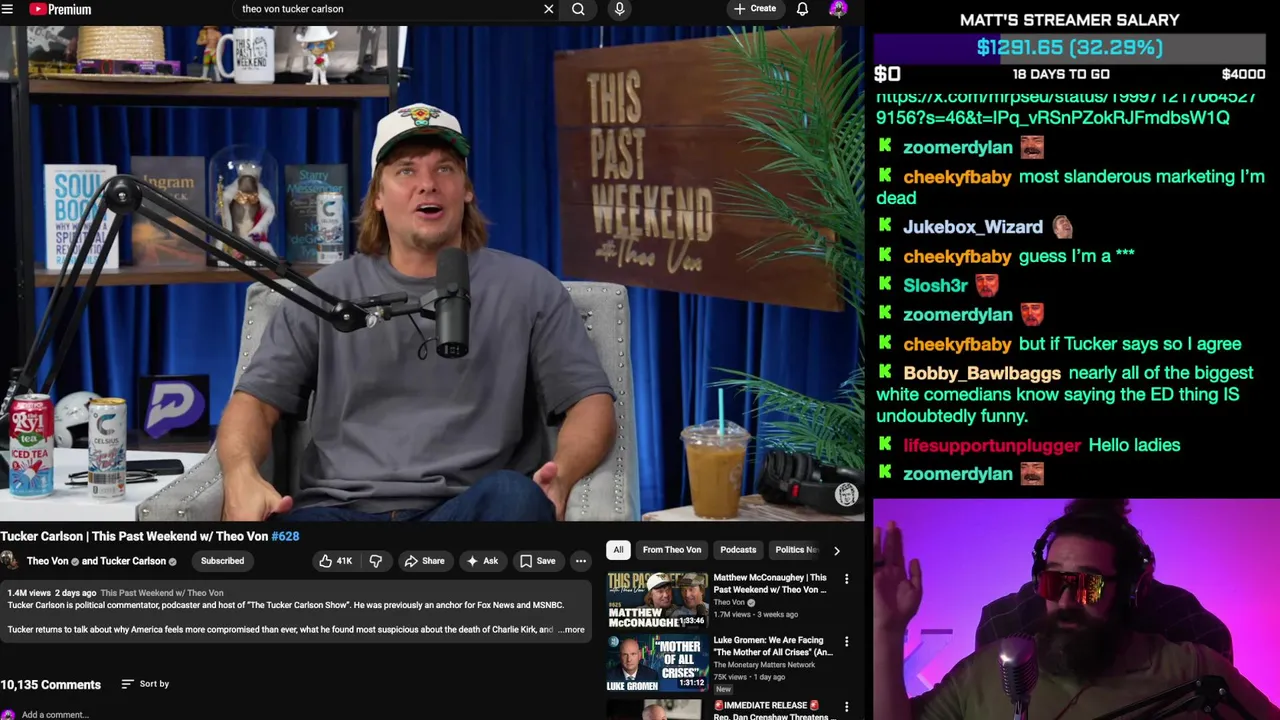Toggle the Subscribed button
The height and width of the screenshot is (720, 1280).
222,561
